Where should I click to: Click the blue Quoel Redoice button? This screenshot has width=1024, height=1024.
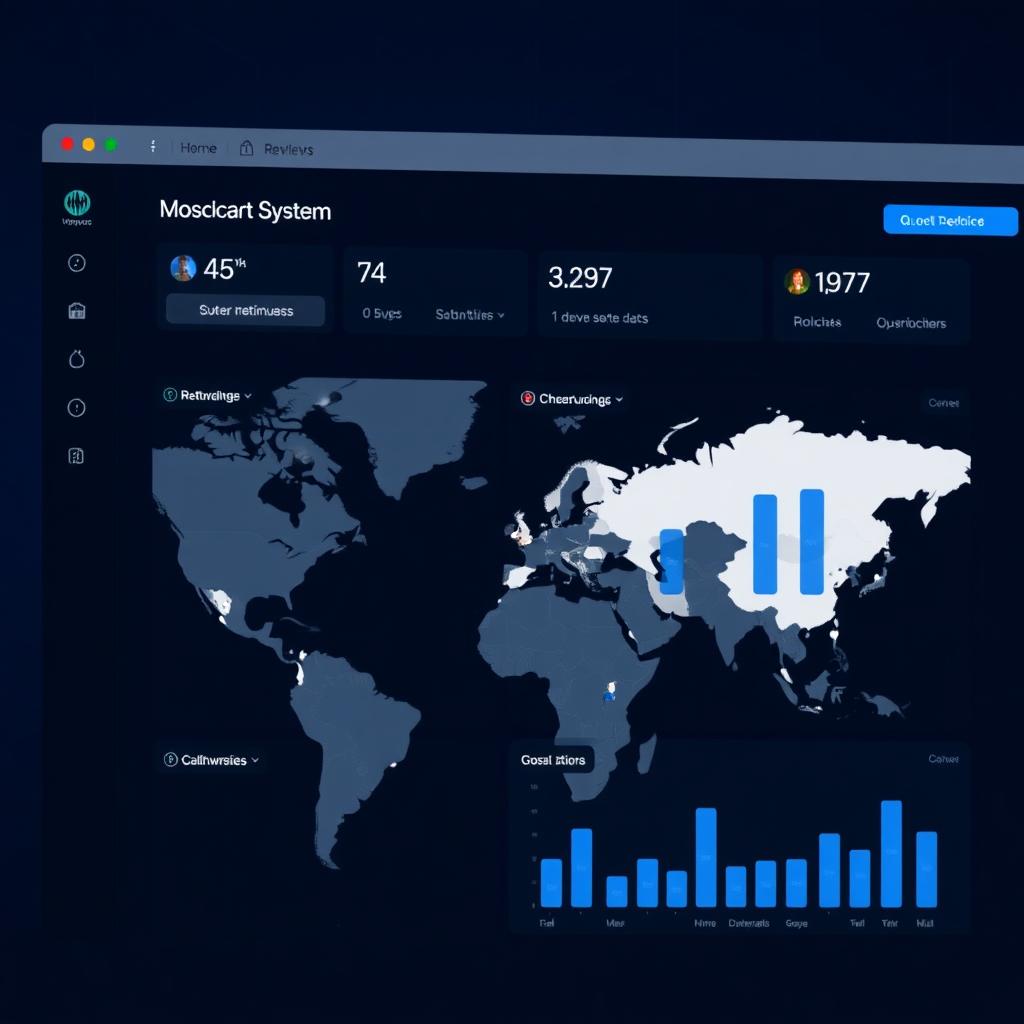(949, 221)
